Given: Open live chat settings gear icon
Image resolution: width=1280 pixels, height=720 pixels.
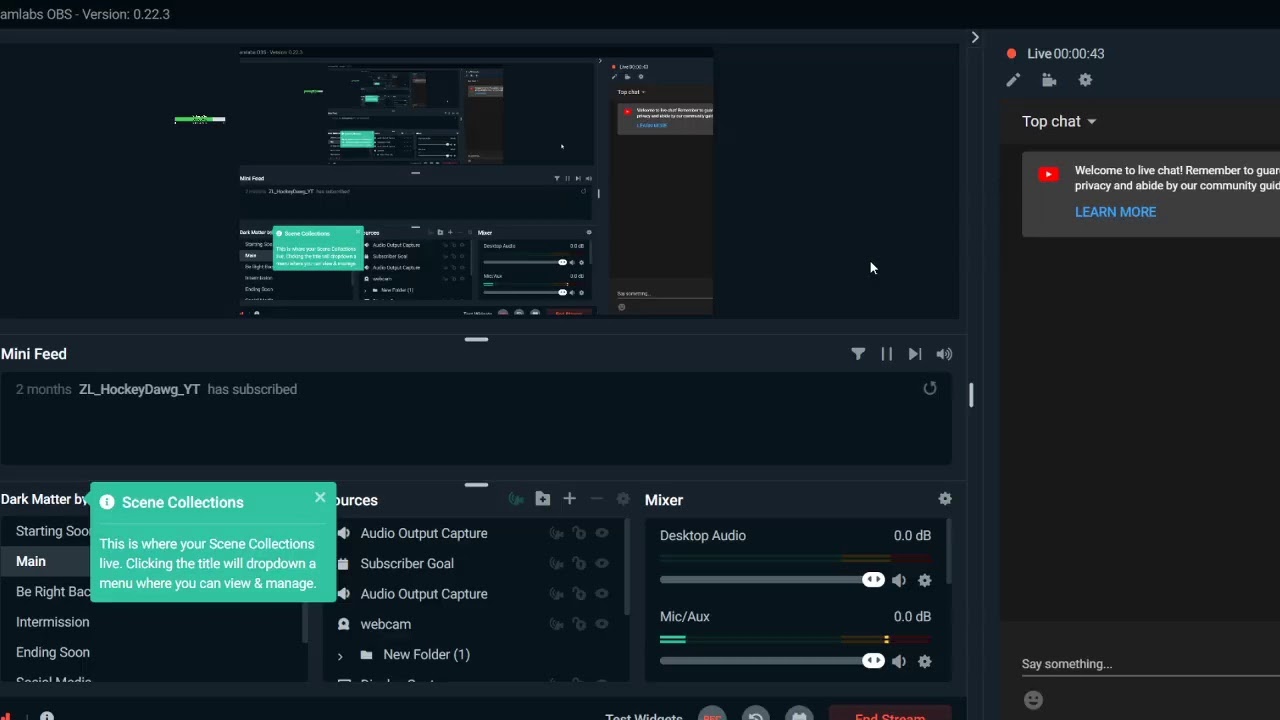Looking at the screenshot, I should coord(1085,80).
